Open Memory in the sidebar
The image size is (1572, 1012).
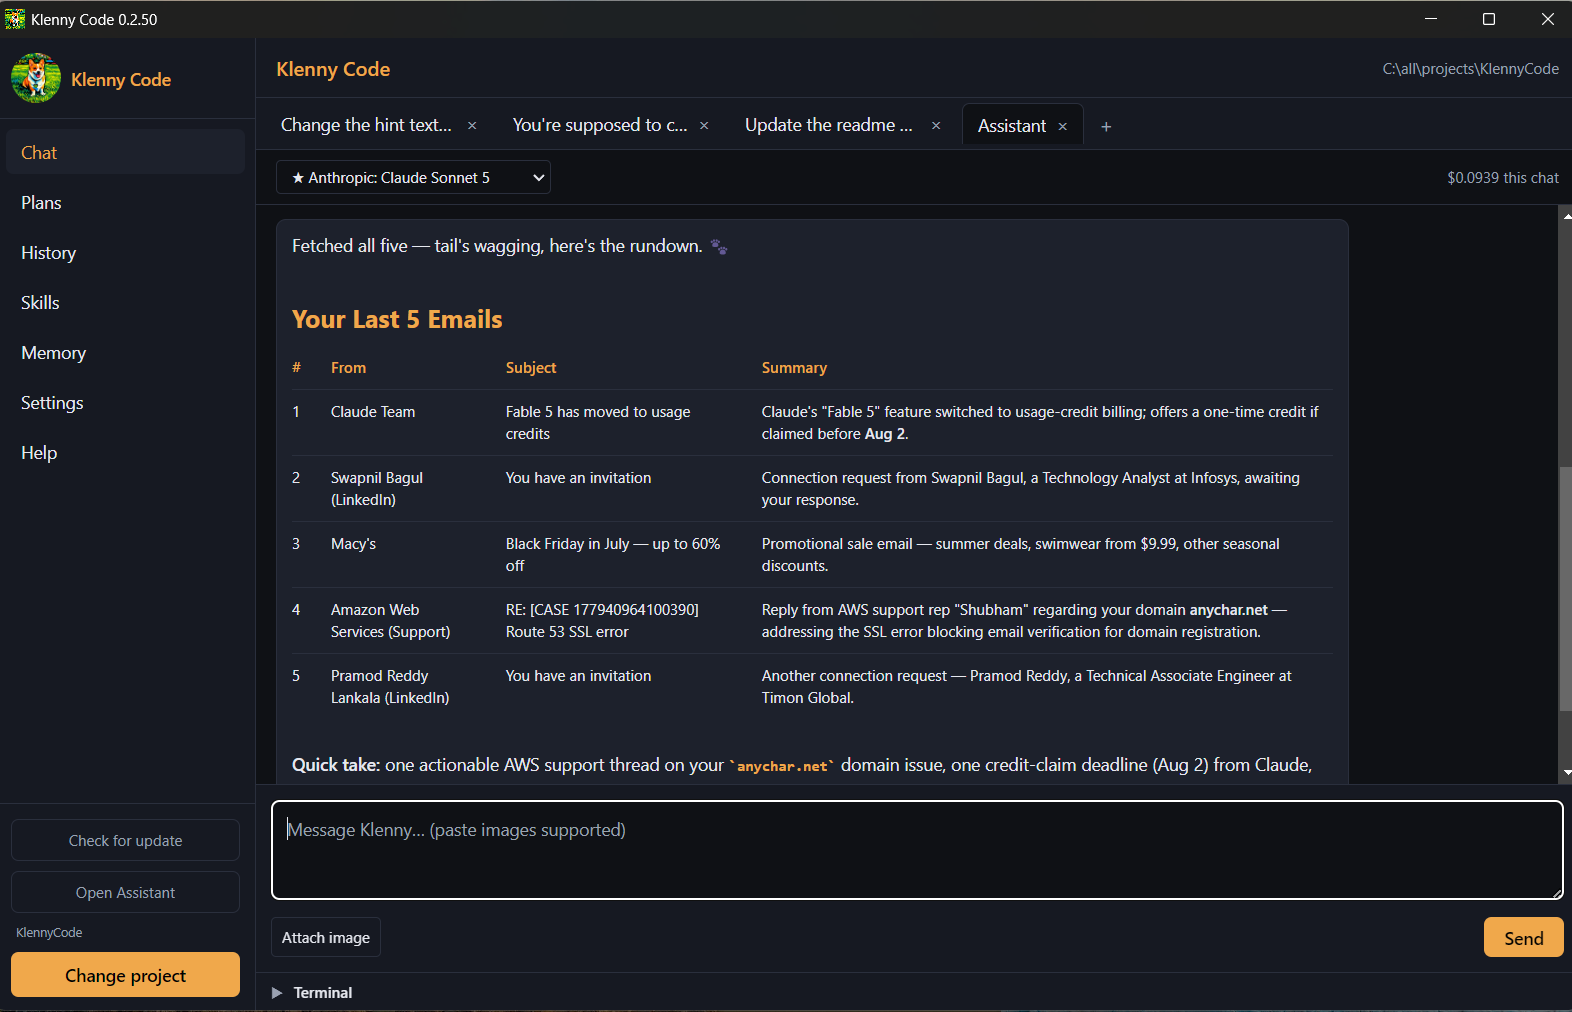click(x=125, y=352)
